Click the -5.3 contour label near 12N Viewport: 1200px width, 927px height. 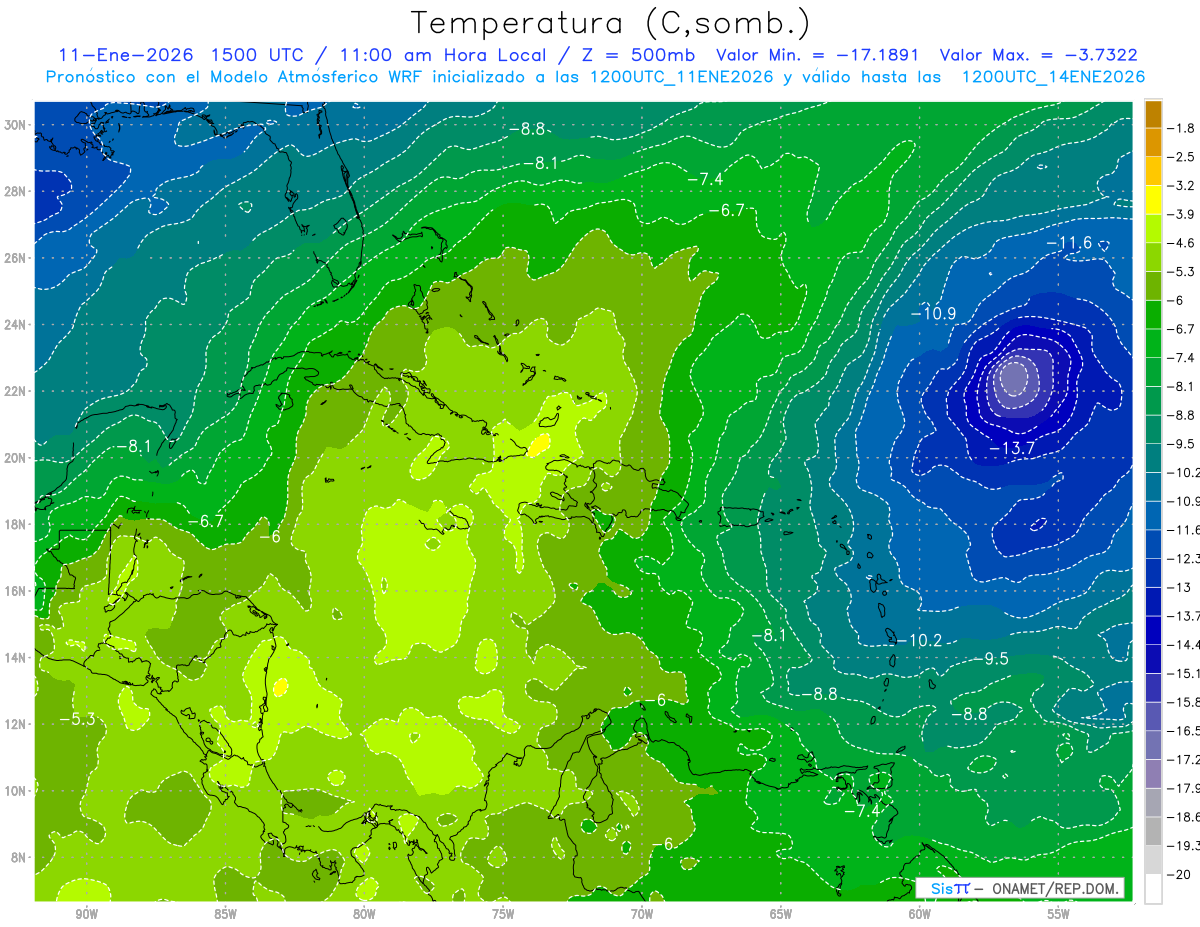coord(77,719)
